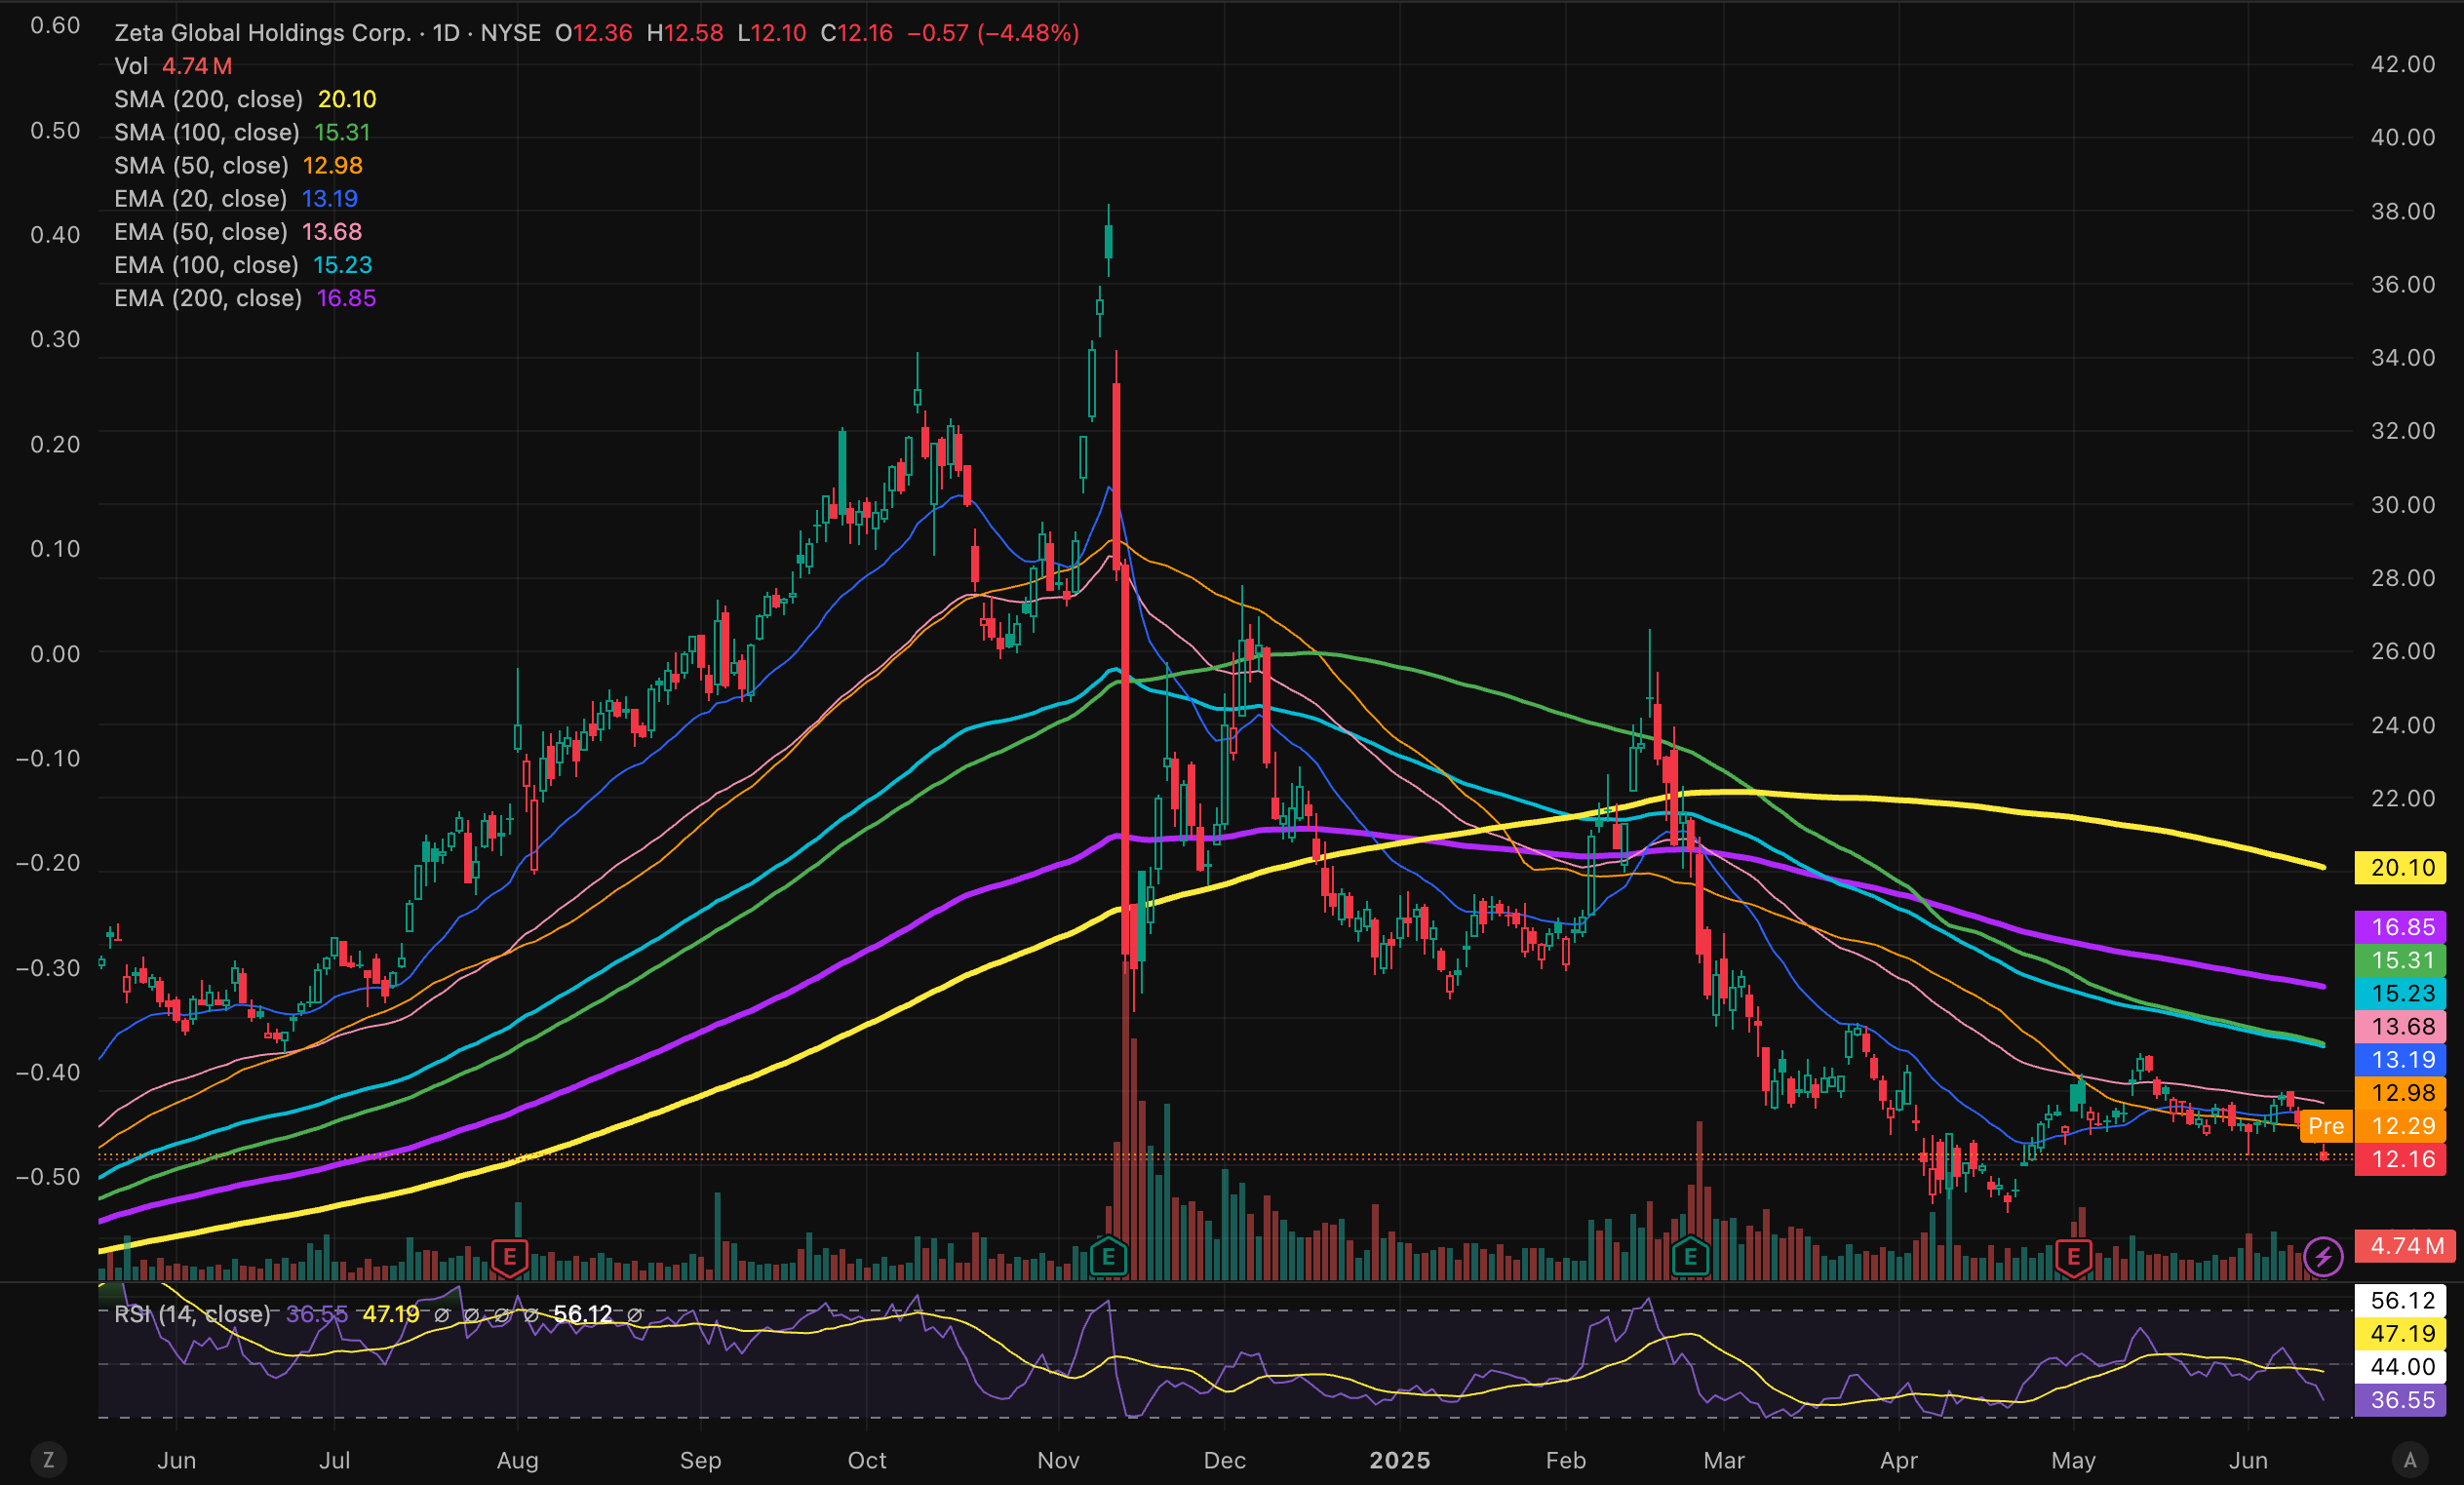Select the SMA (200, close) legend entry
The image size is (2464, 1485).
(x=245, y=99)
